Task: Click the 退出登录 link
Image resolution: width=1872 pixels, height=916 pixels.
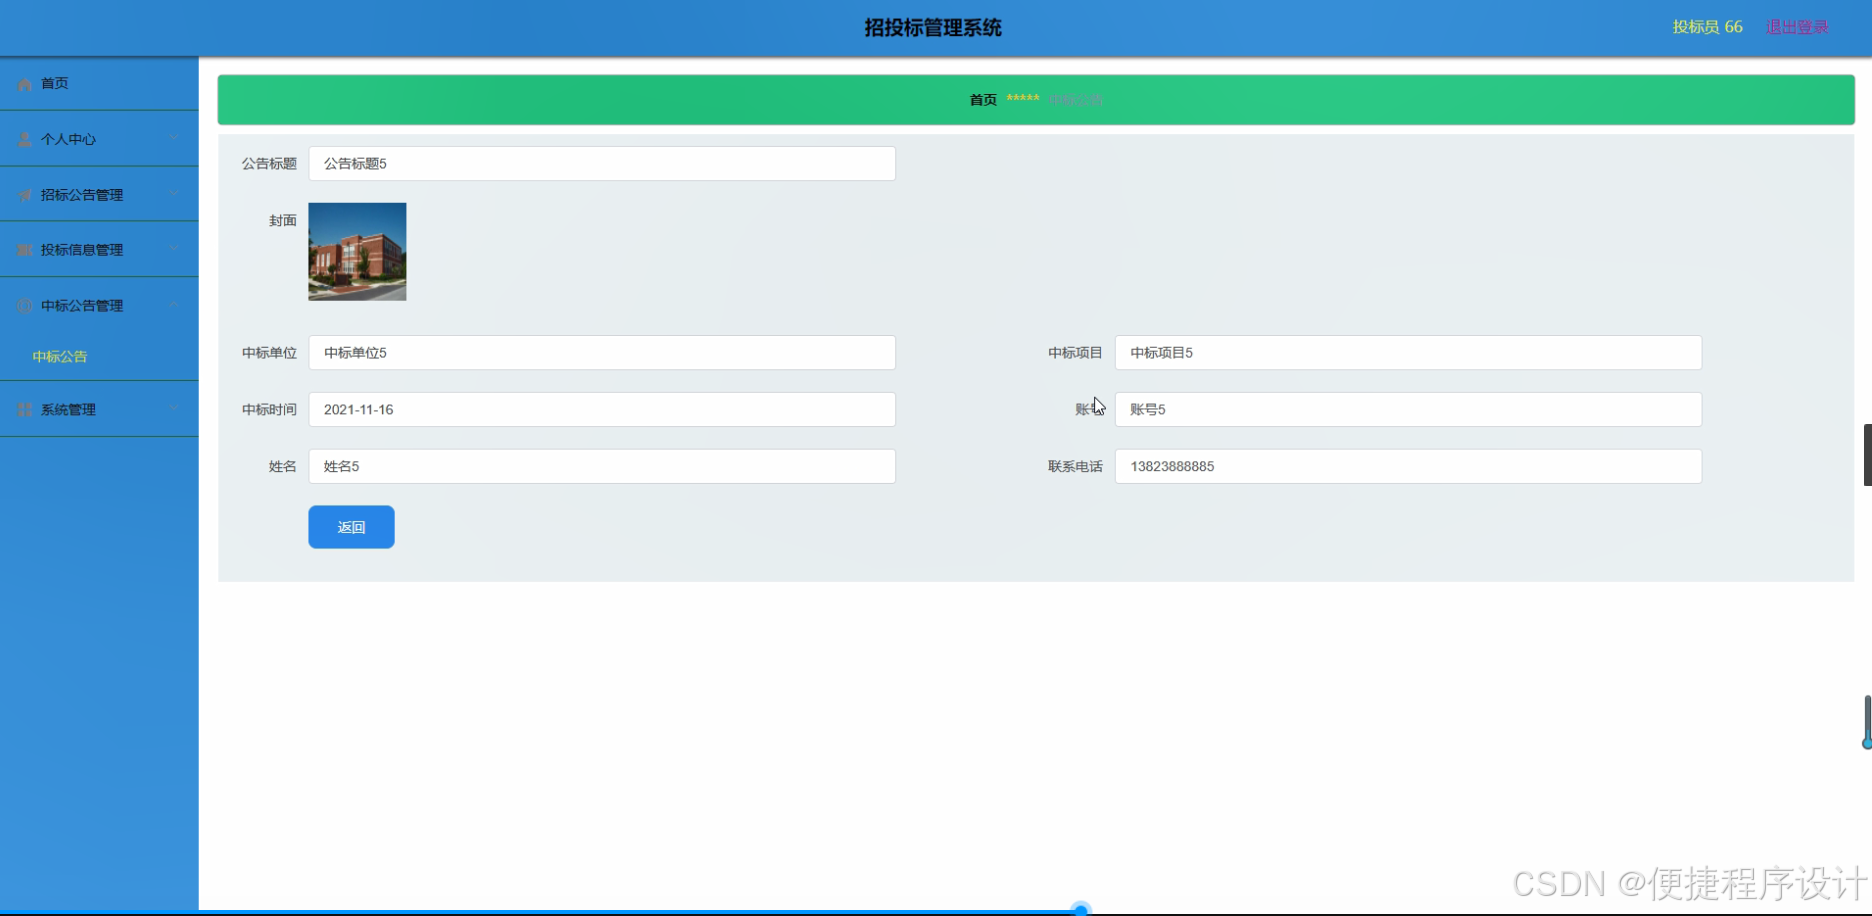Action: (1797, 27)
